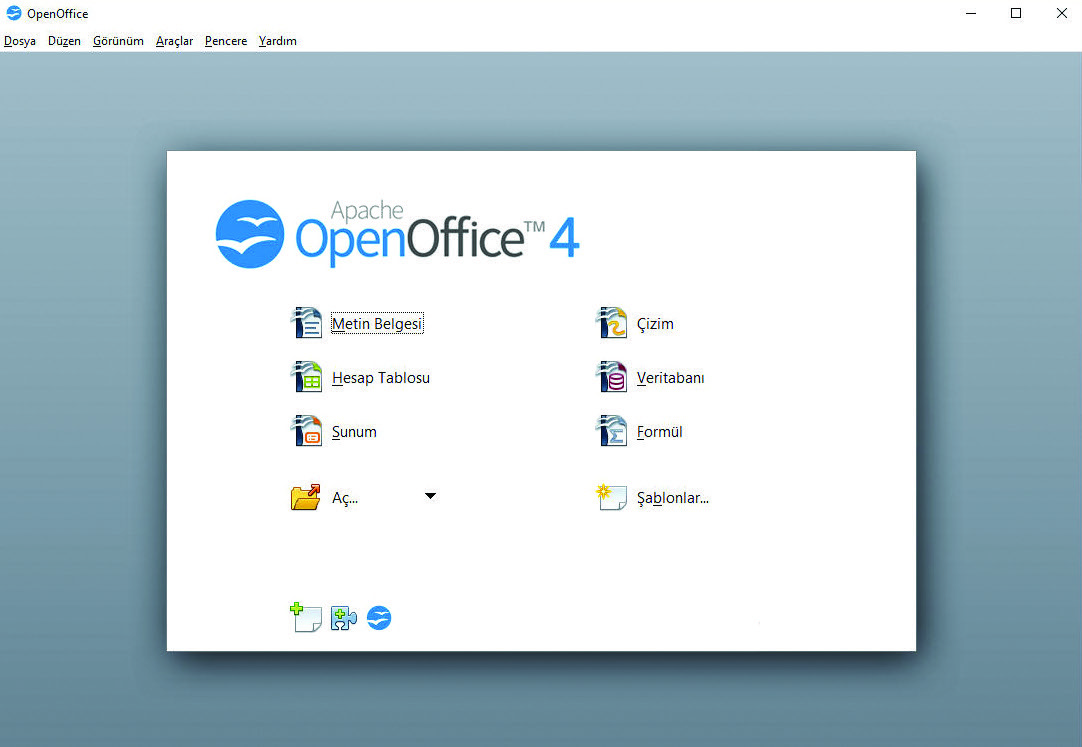This screenshot has height=747, width=1082.
Task: Open the Araçlar menu
Action: tap(174, 41)
